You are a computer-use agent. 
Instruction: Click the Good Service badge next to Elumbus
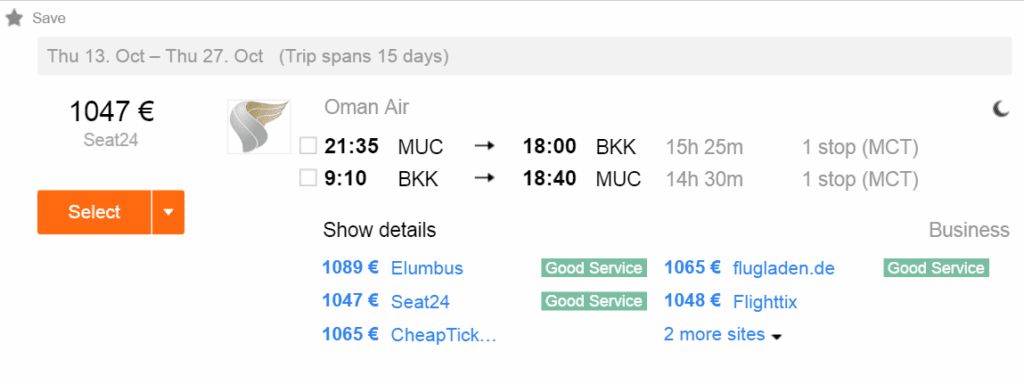(x=594, y=268)
